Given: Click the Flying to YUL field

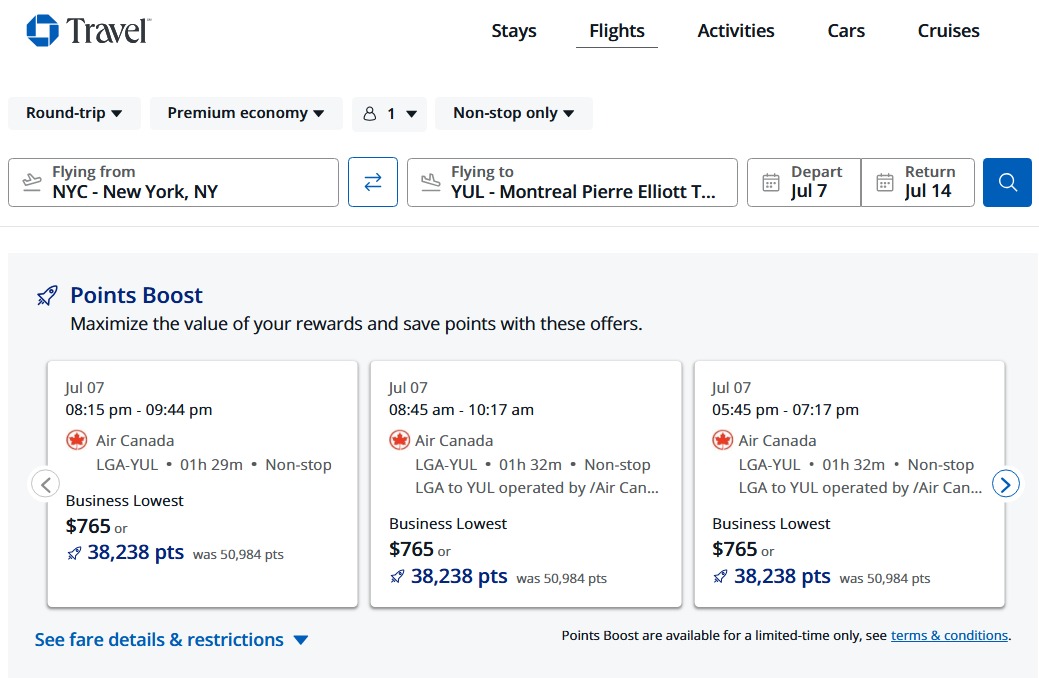Looking at the screenshot, I should (x=573, y=182).
